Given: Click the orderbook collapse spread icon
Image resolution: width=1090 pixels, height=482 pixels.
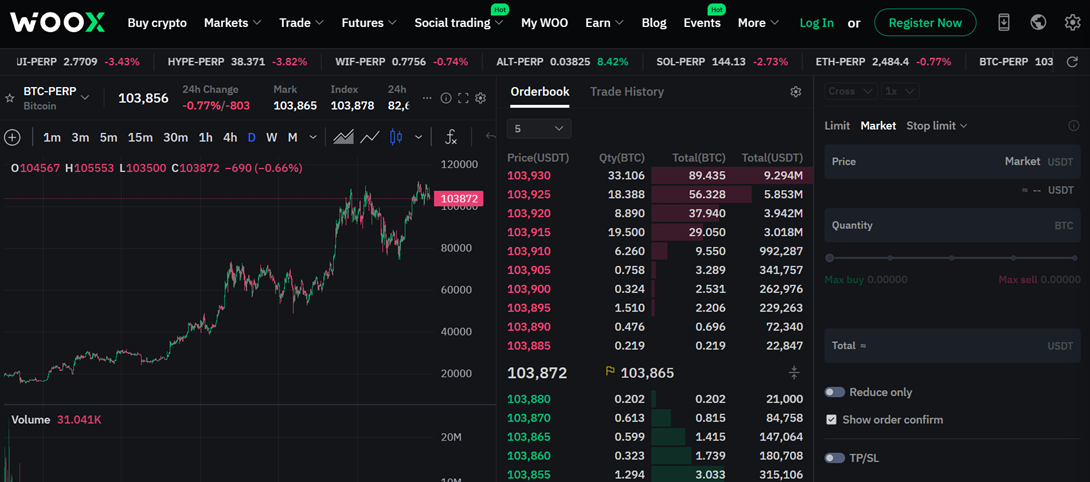Looking at the screenshot, I should coord(795,373).
